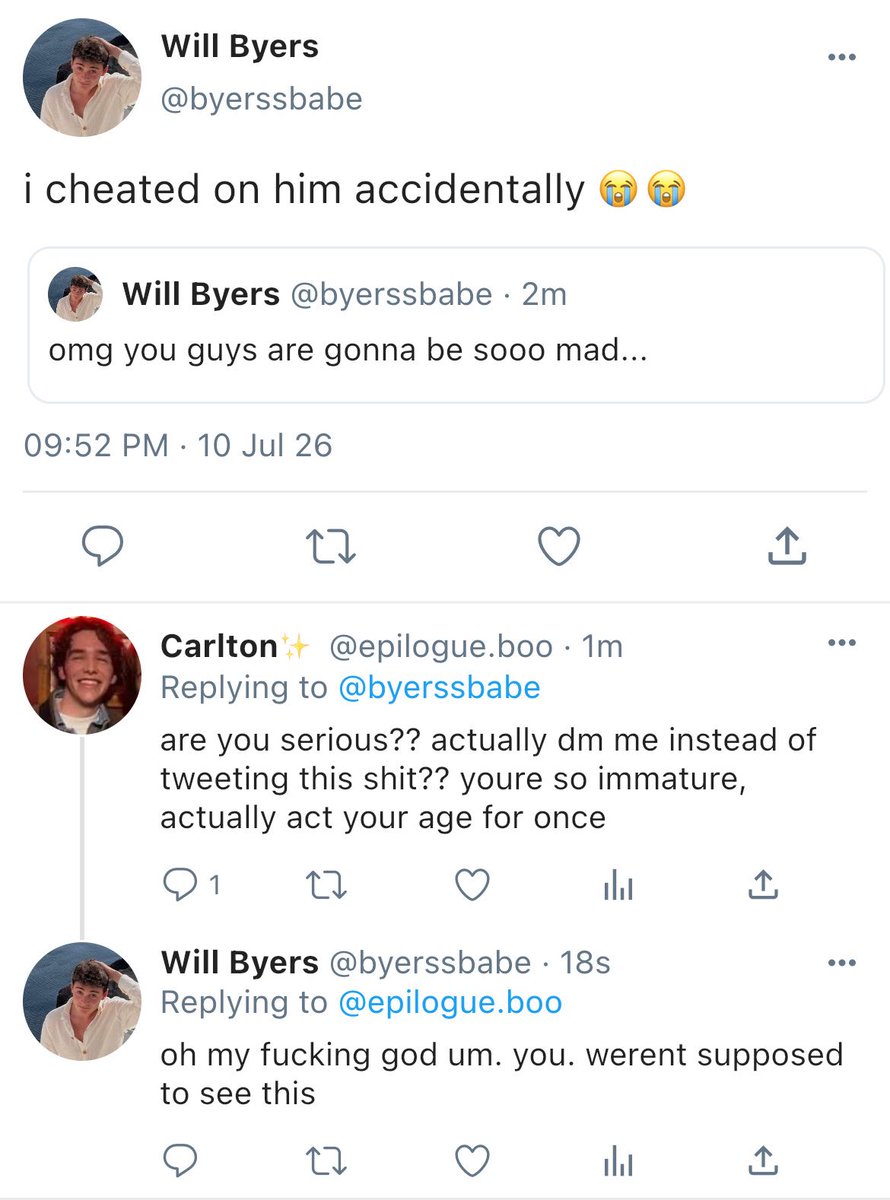Open more options on Will's last reply

point(842,962)
